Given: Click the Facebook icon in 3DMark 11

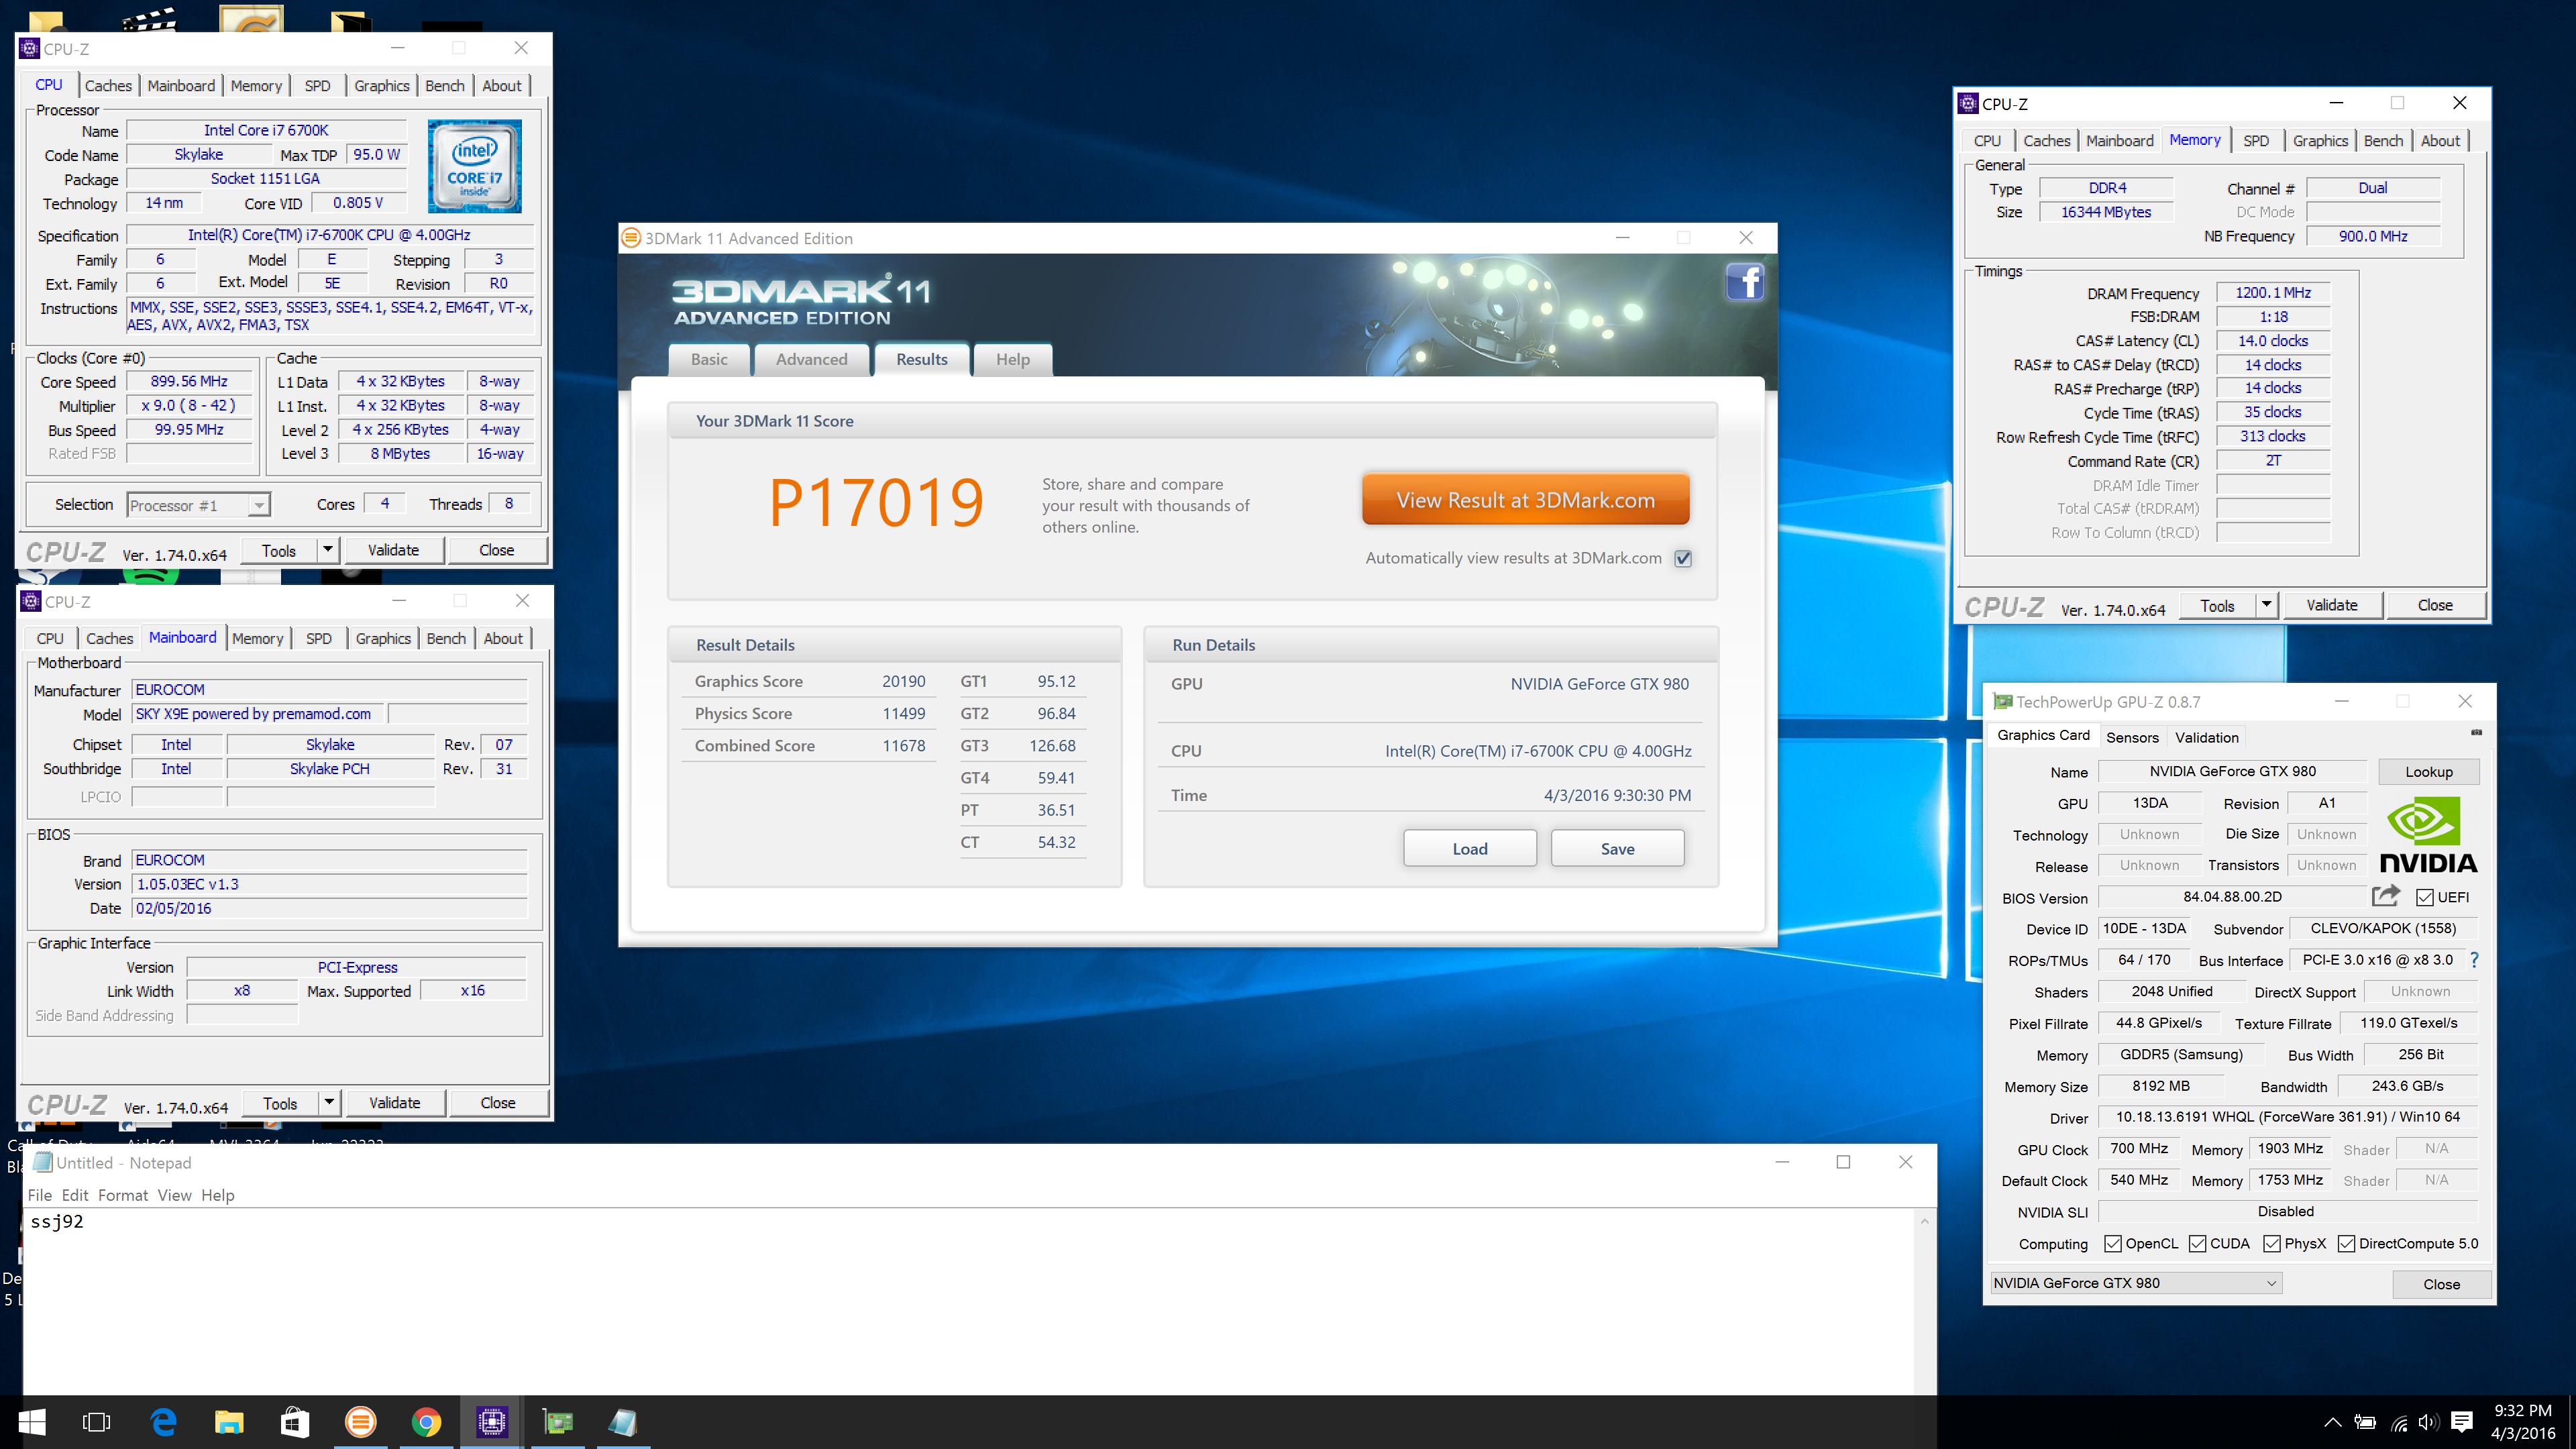Looking at the screenshot, I should point(1745,281).
